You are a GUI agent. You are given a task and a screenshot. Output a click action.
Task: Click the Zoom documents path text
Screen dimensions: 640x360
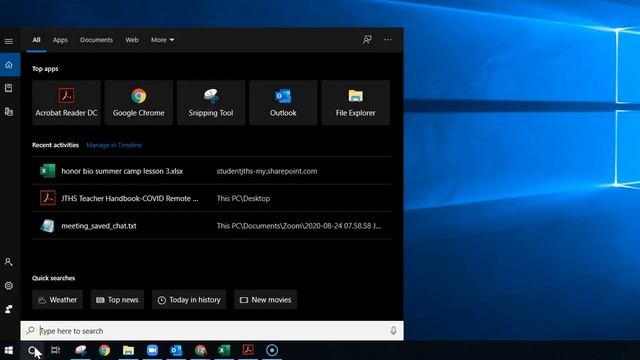point(299,226)
